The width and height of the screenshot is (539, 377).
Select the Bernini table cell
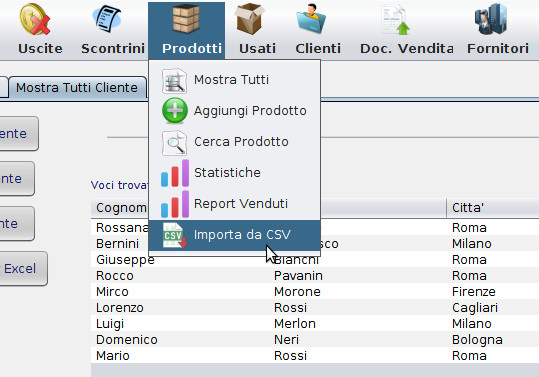(117, 244)
